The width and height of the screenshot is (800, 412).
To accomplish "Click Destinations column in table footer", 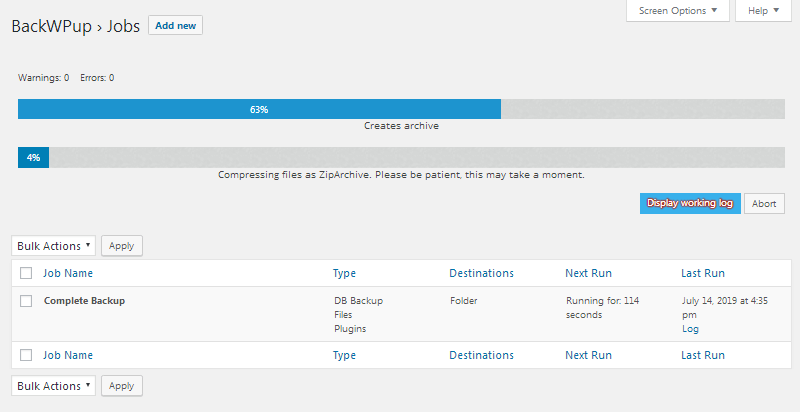I will (481, 355).
